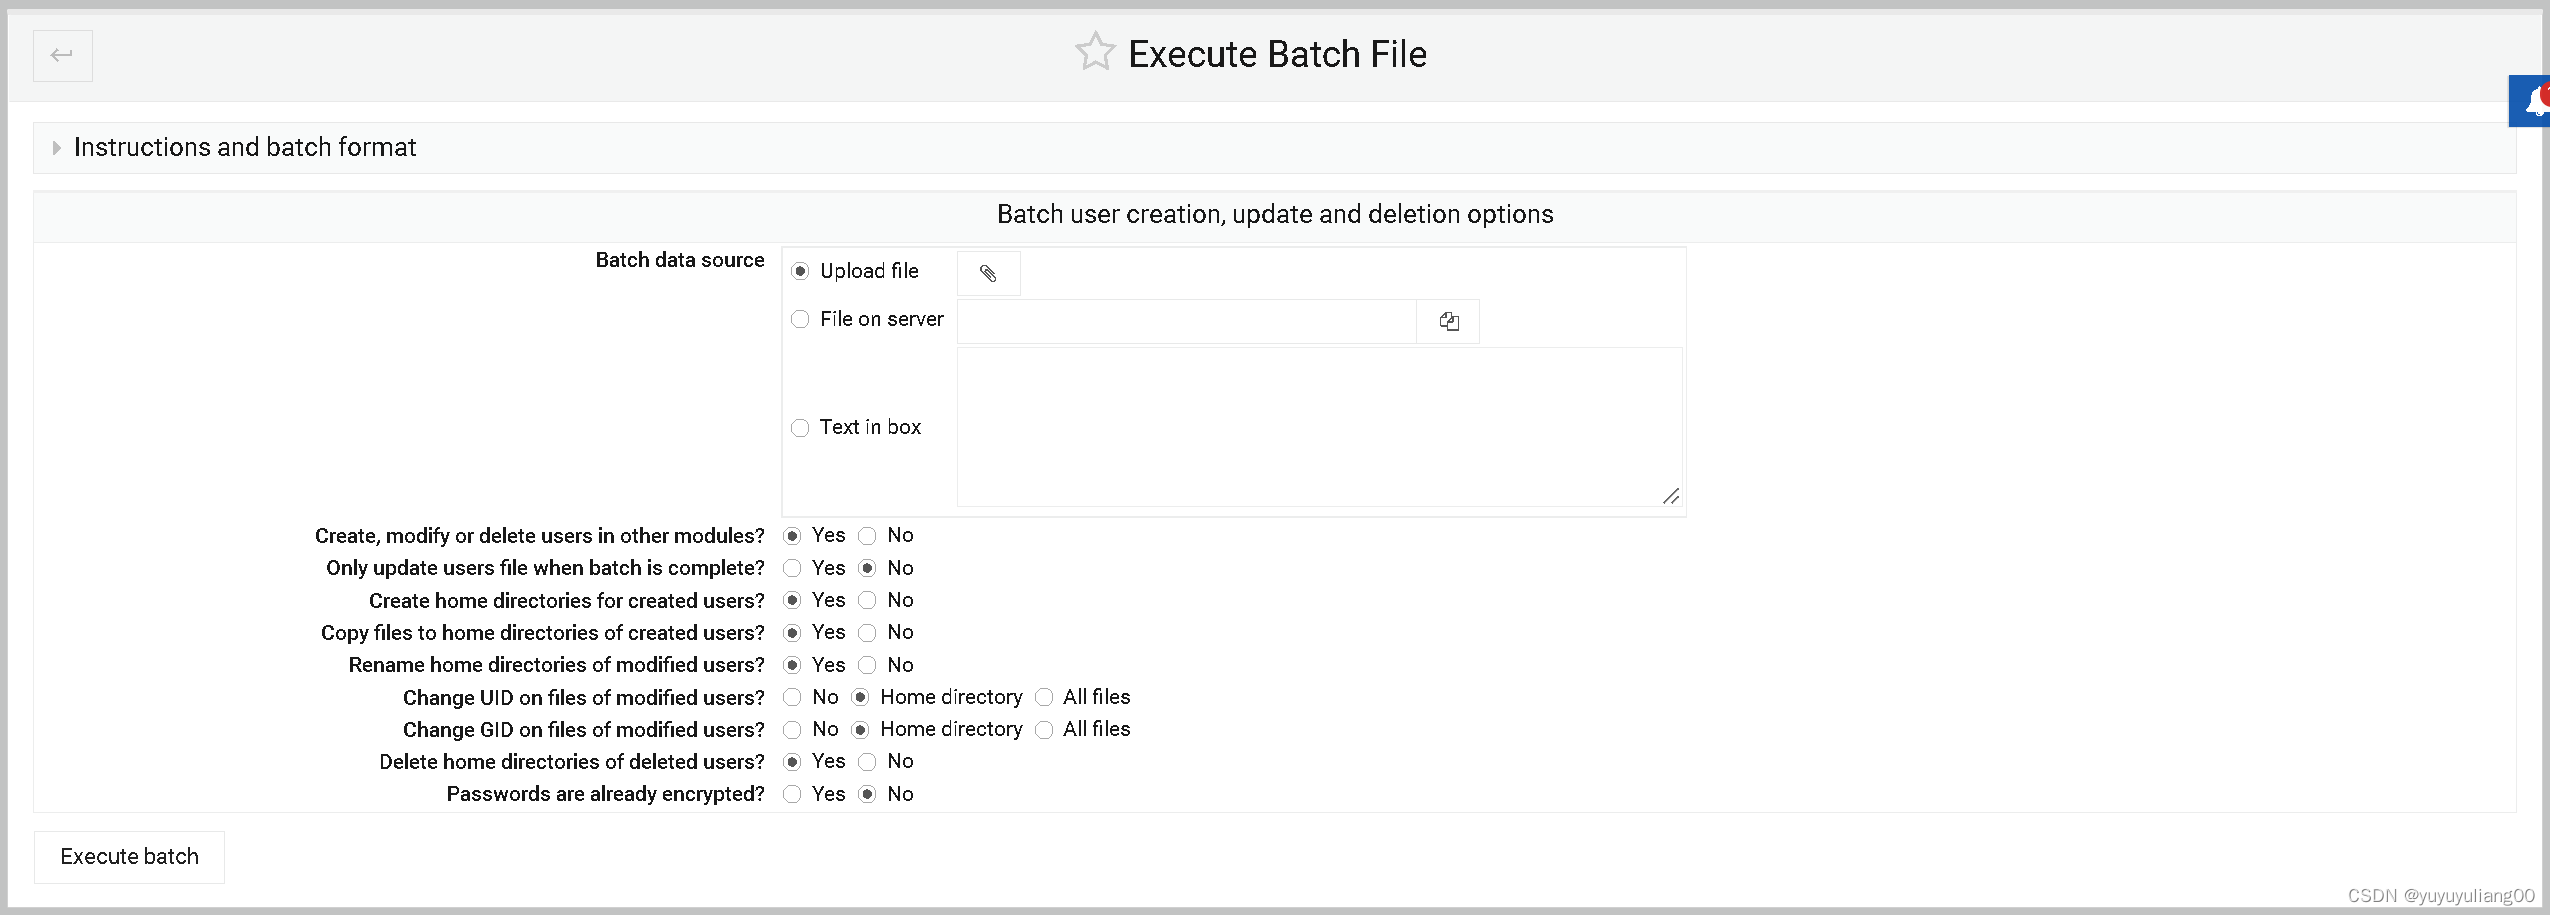Choose Yes for update users file when complete
The image size is (2550, 915).
(x=792, y=568)
